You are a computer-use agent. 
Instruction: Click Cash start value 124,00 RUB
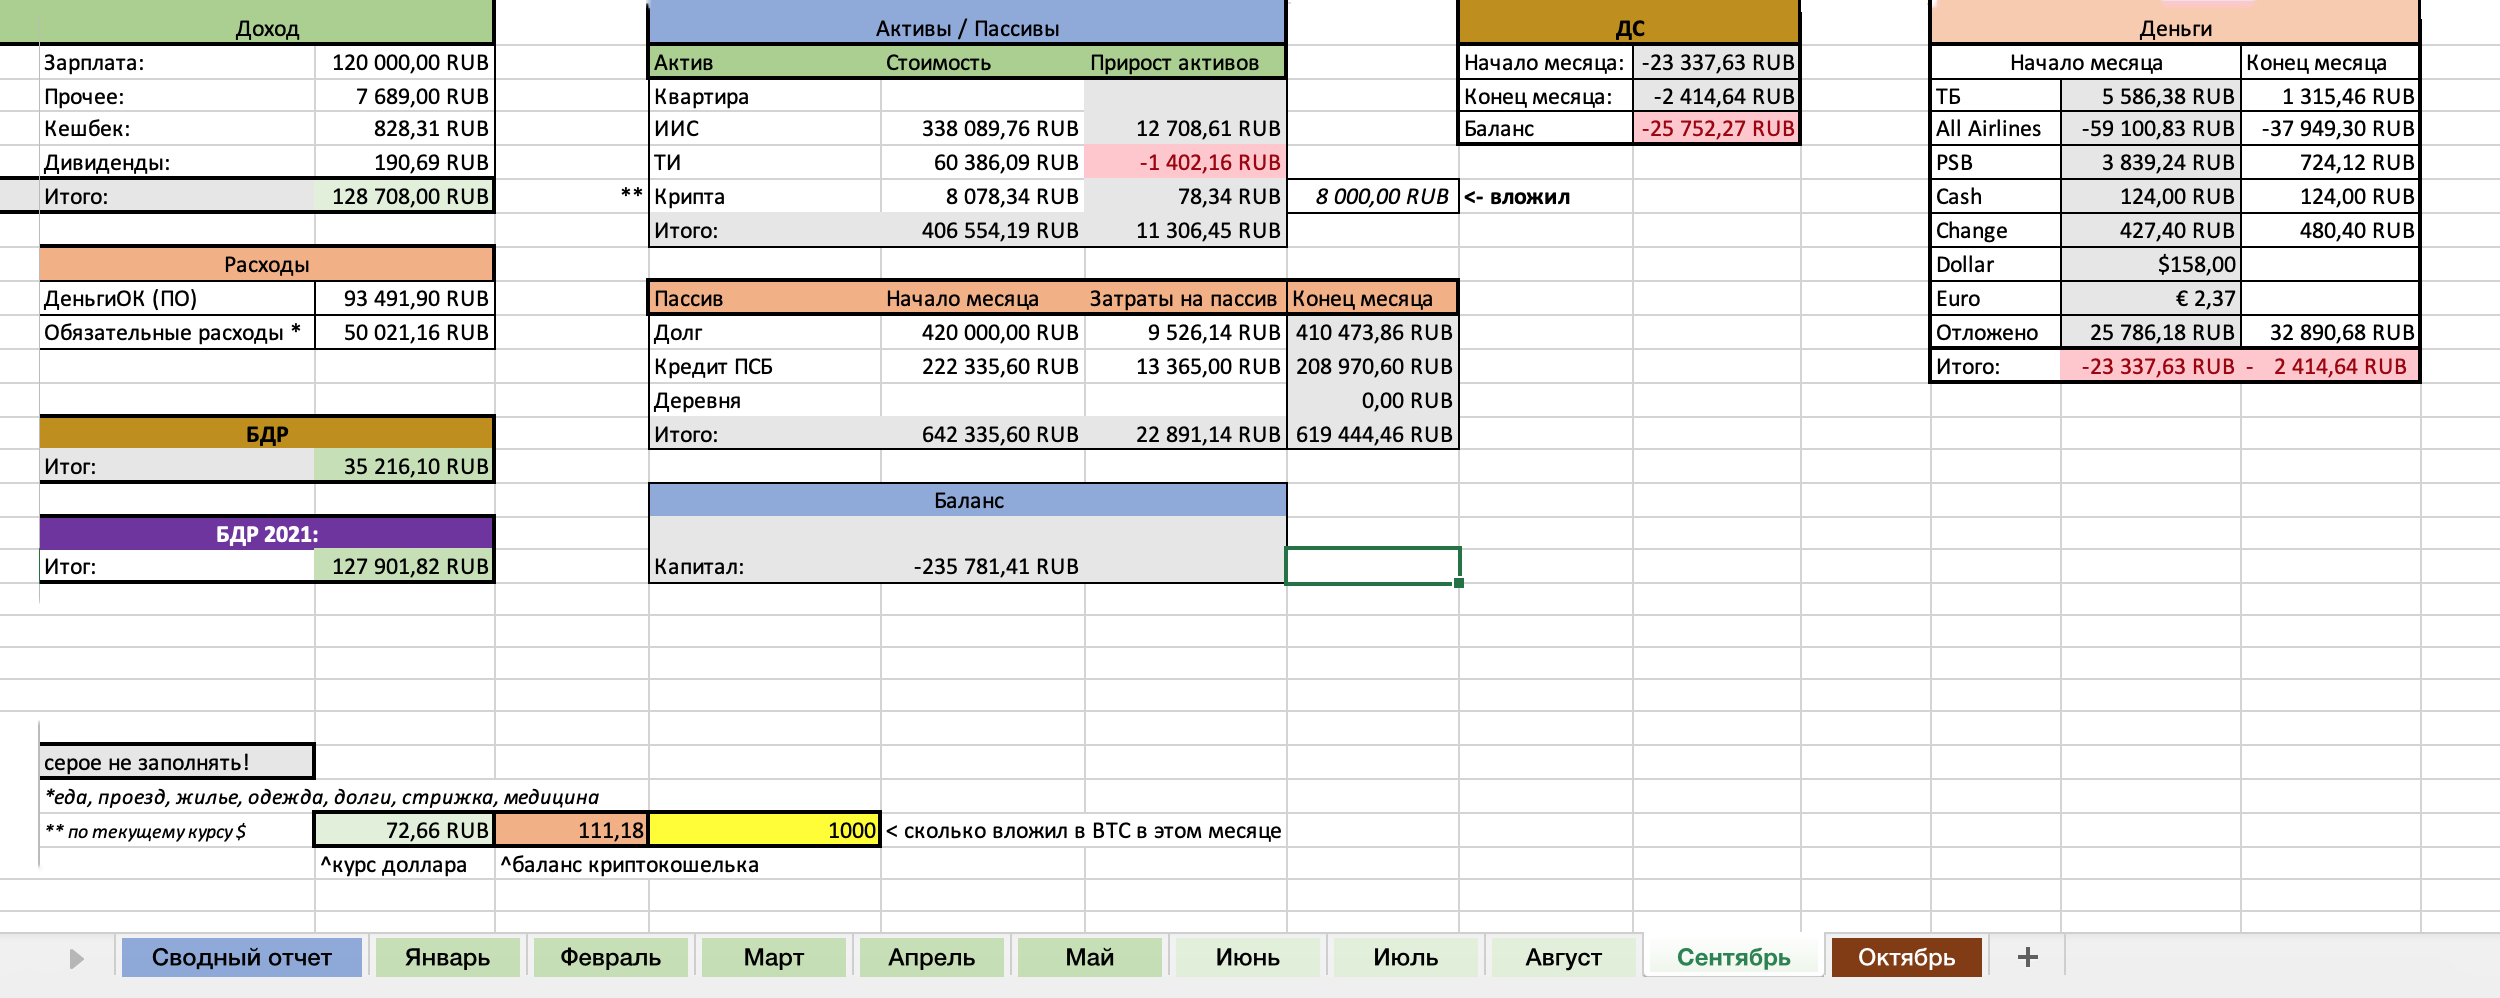tap(2150, 196)
